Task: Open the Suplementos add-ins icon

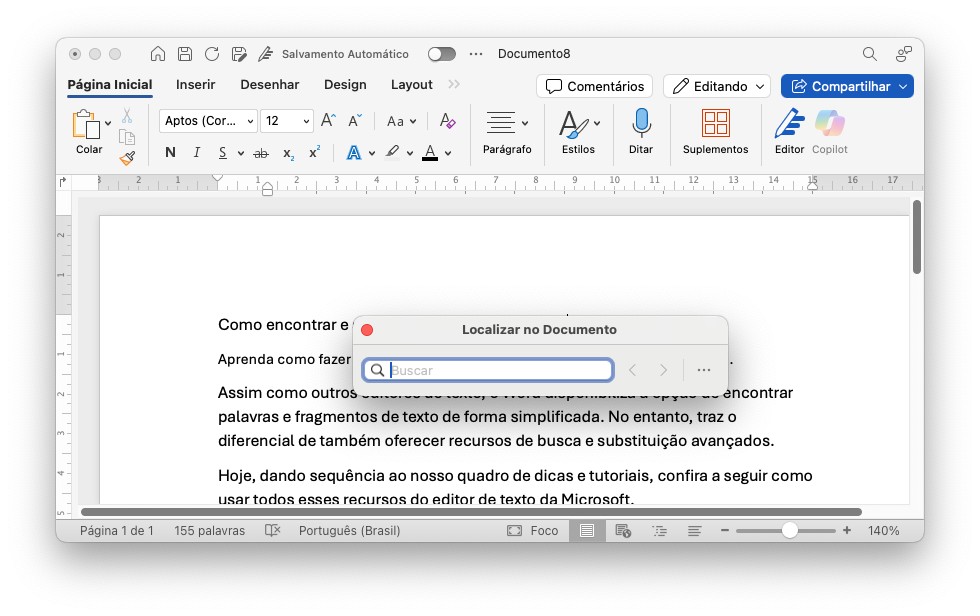Action: pos(715,124)
